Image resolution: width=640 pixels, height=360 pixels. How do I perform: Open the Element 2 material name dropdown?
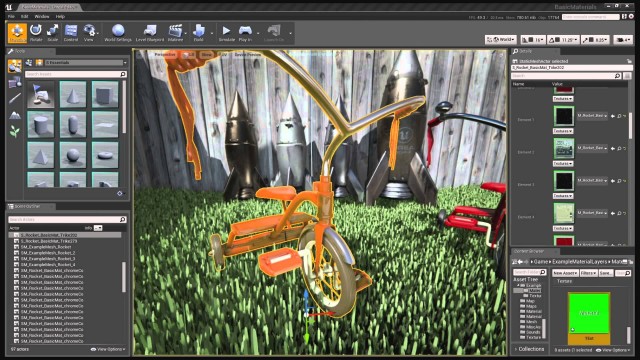click(x=592, y=148)
